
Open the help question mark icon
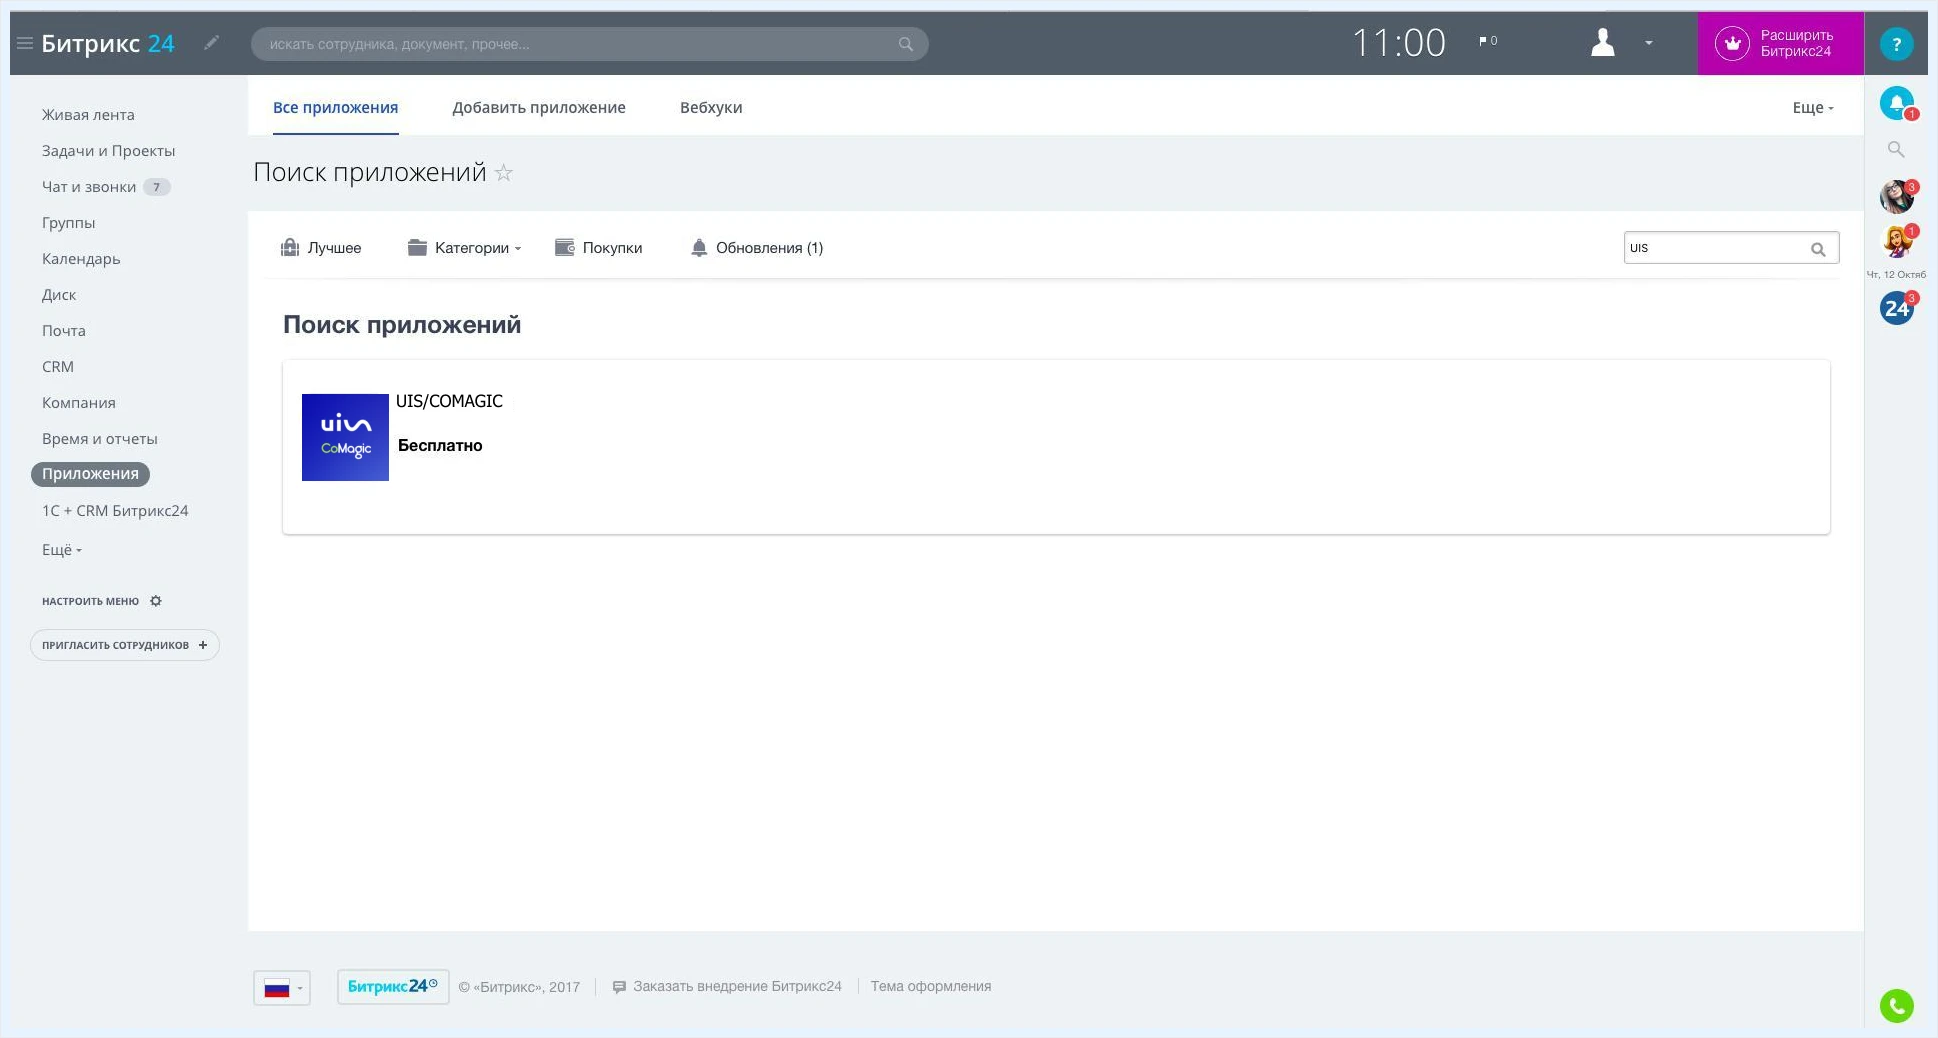pos(1897,44)
